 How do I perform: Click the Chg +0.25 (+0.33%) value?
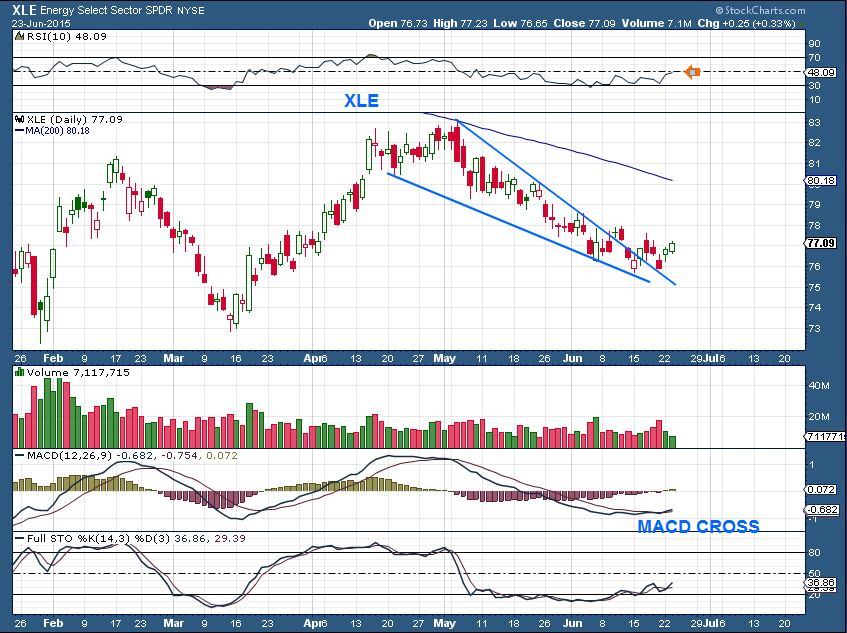click(x=746, y=23)
